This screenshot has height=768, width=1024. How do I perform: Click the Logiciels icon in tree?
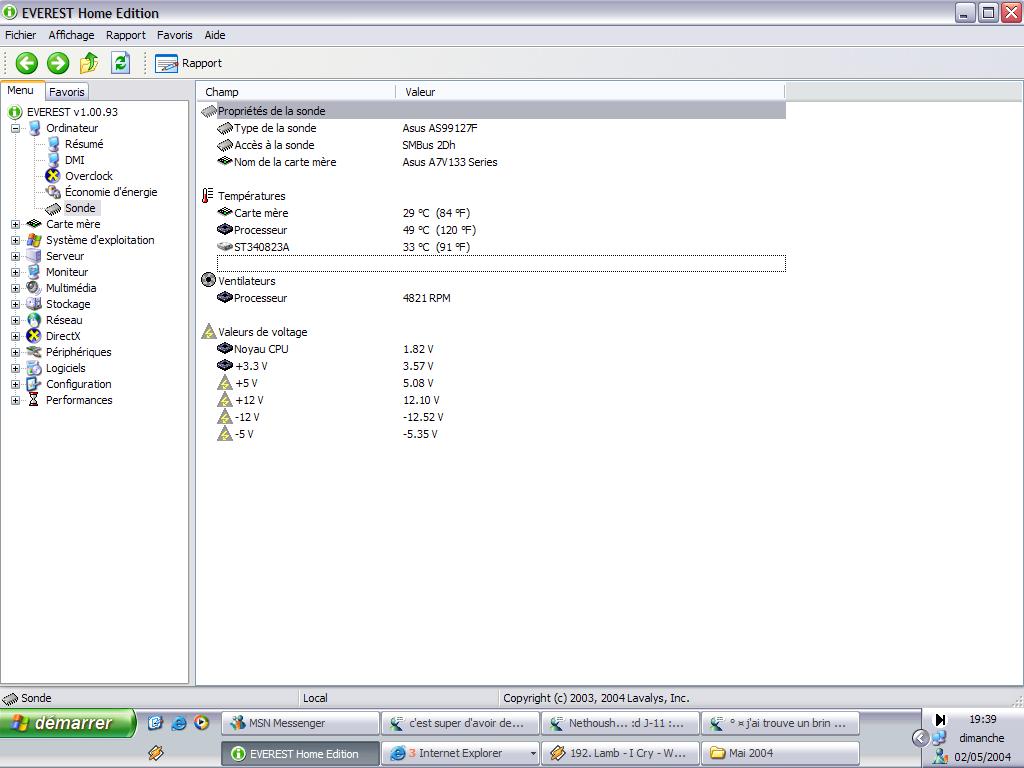[x=34, y=368]
